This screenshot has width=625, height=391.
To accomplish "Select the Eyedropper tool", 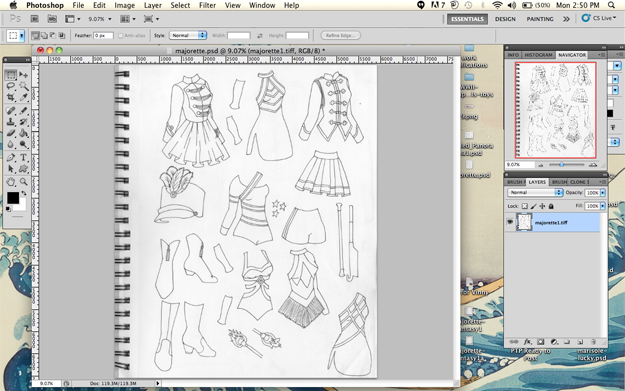I will [x=24, y=97].
